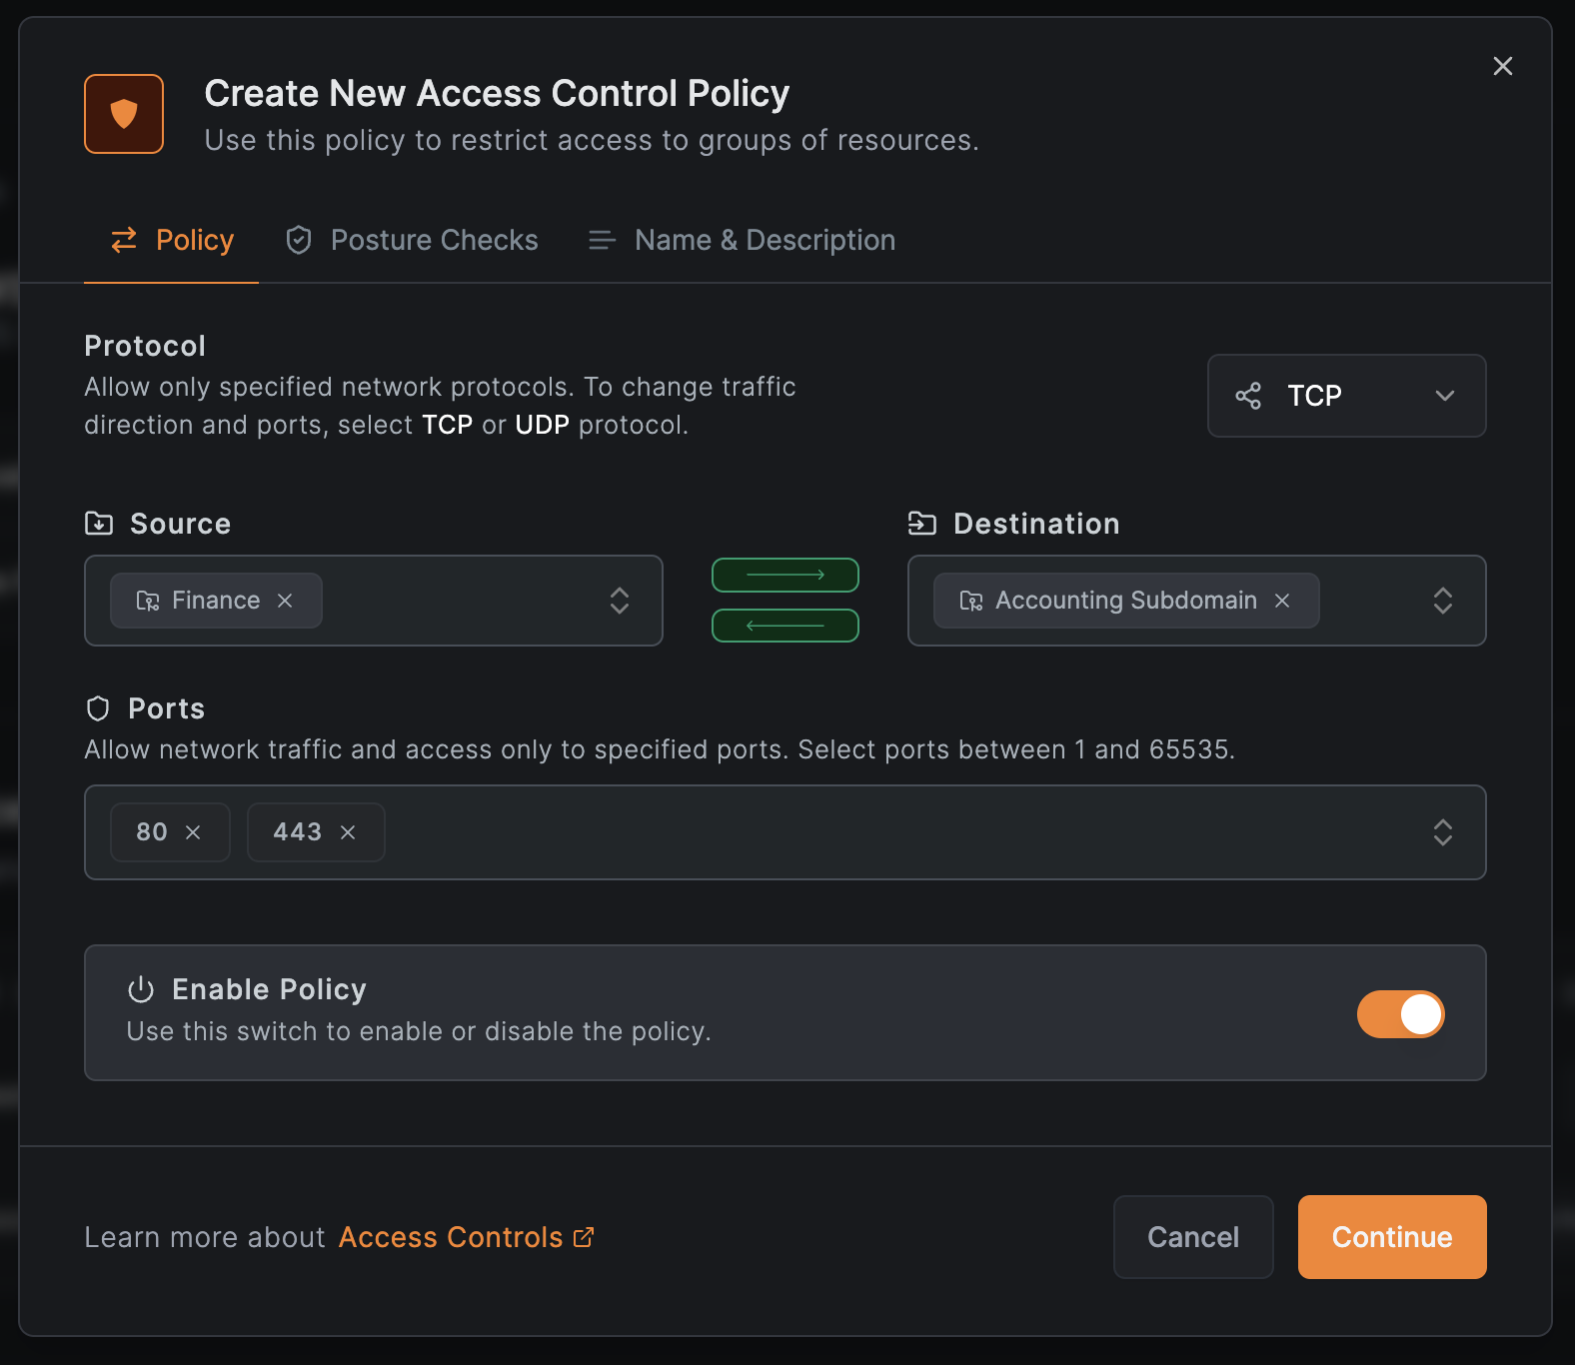Click the external link icon beside Access Controls

tap(583, 1237)
